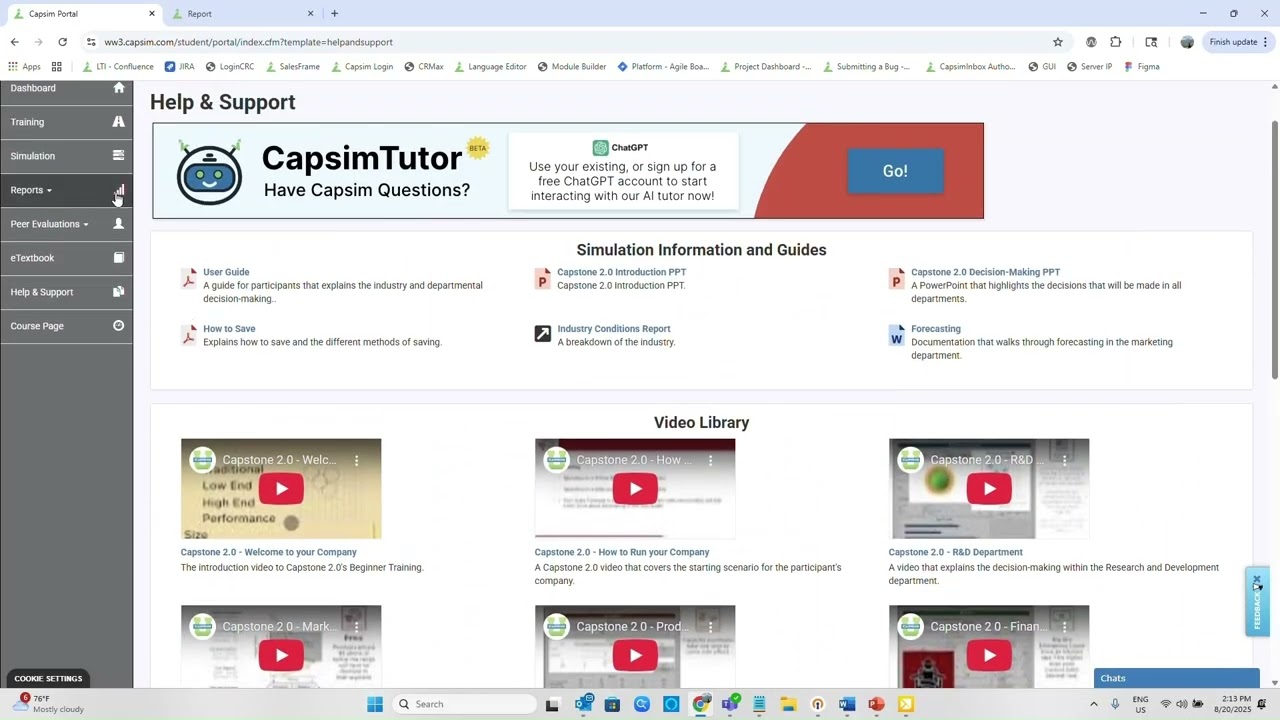Viewport: 1280px width, 720px height.
Task: Go back to the previous page
Action: (x=14, y=42)
